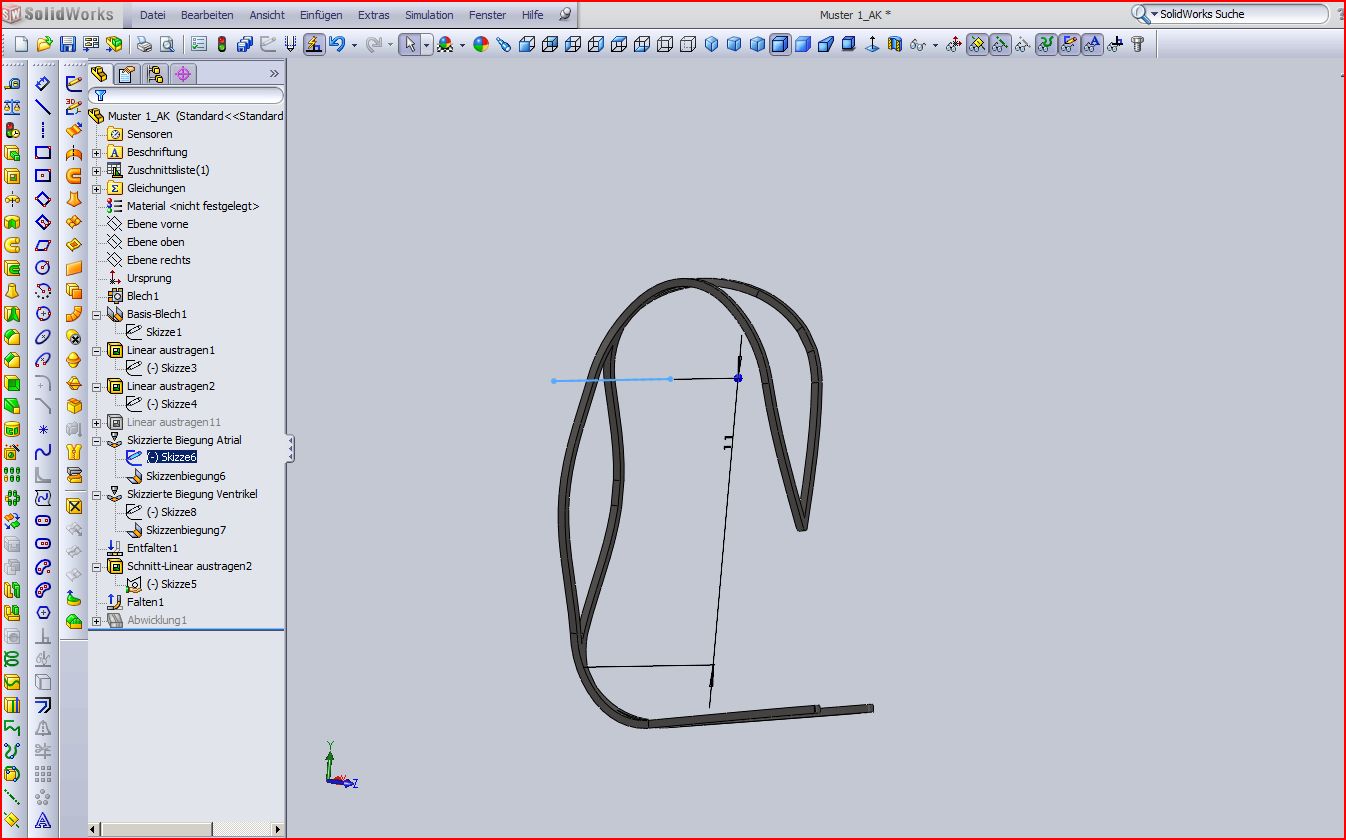Screen dimensions: 1346x840
Task: Toggle view sketches visibility button
Action: 1069,44
